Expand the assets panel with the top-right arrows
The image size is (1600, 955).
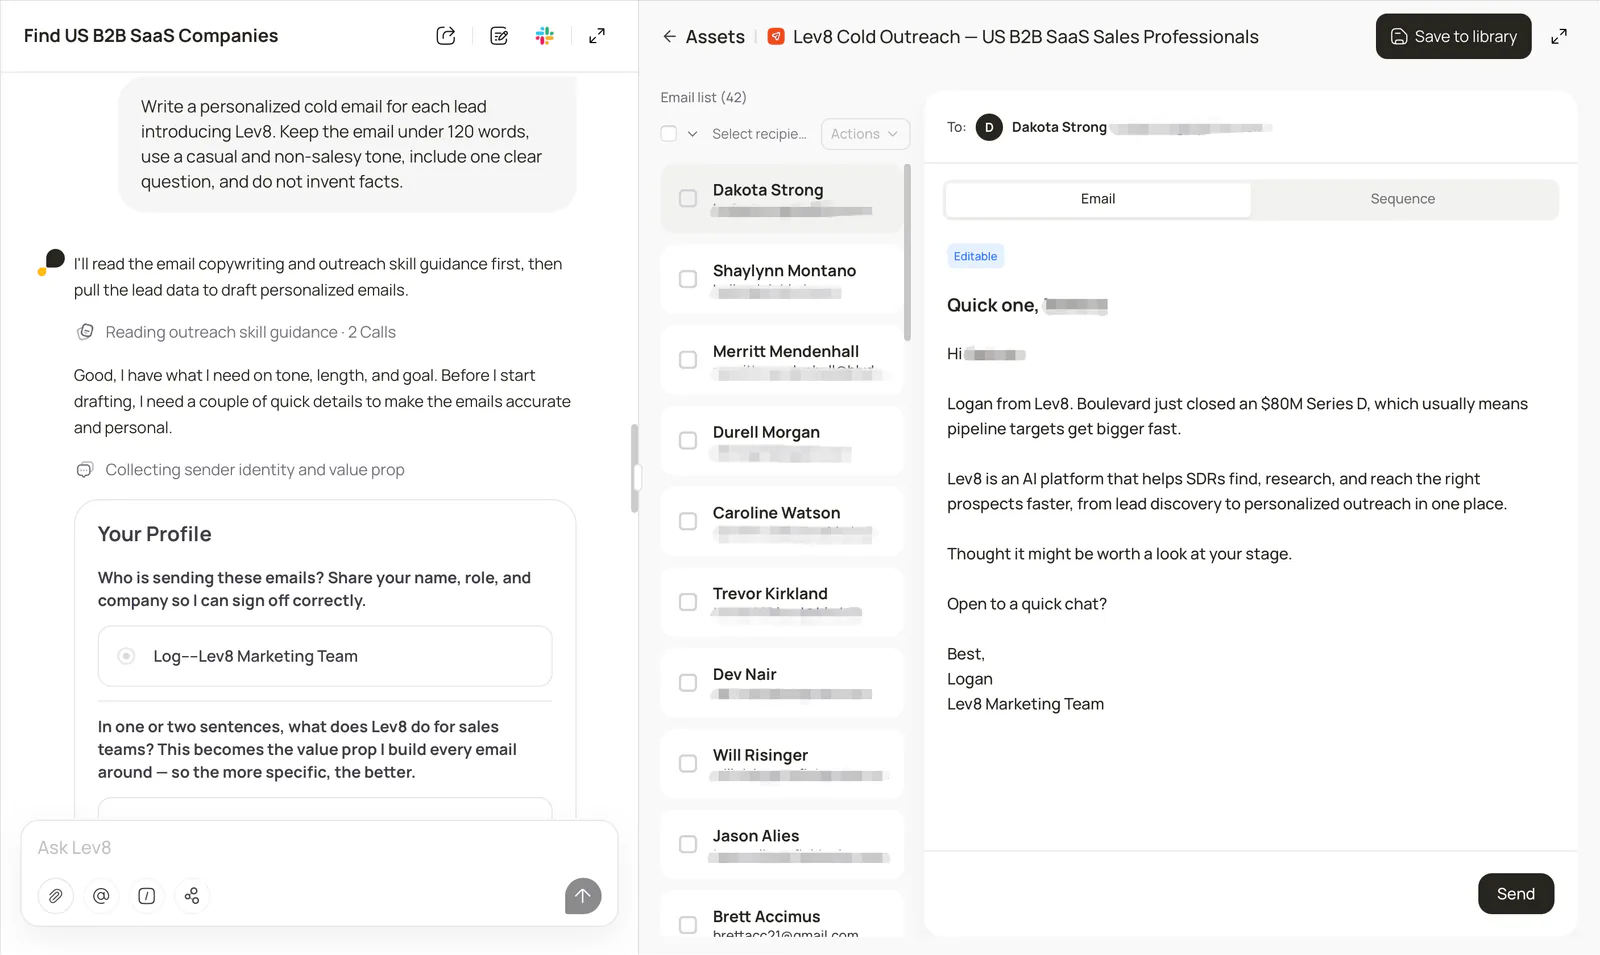point(1559,37)
